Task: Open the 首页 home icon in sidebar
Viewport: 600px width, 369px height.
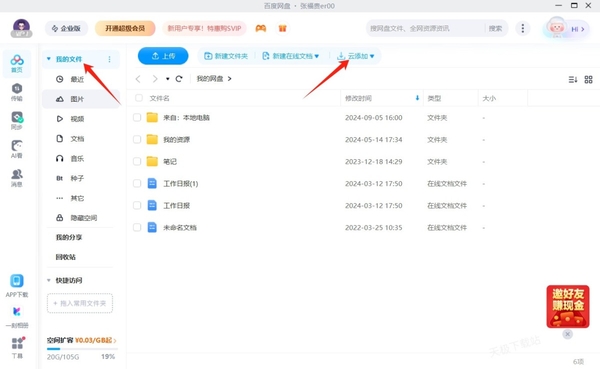Action: (17, 63)
